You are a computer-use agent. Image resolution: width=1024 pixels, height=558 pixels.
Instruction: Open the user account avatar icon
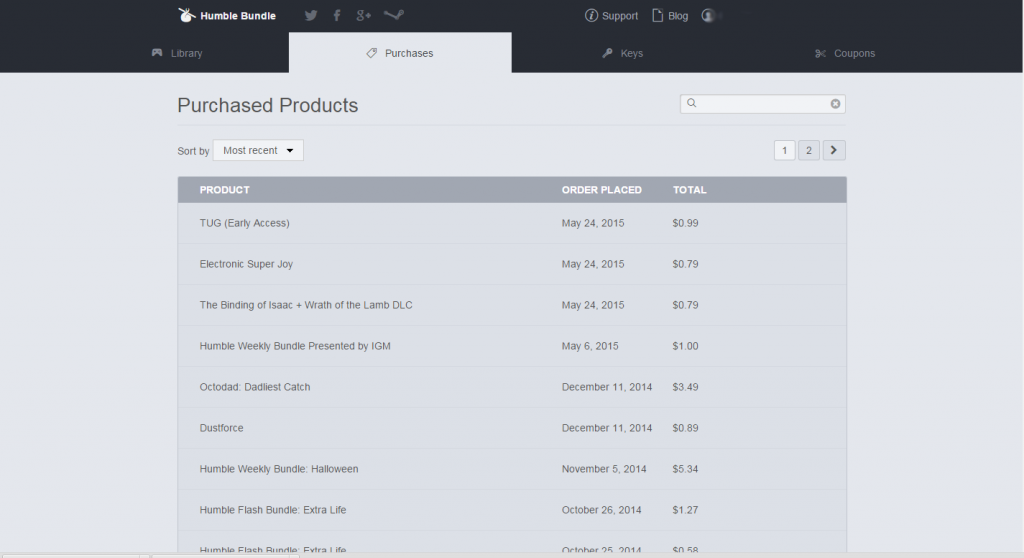coord(708,15)
